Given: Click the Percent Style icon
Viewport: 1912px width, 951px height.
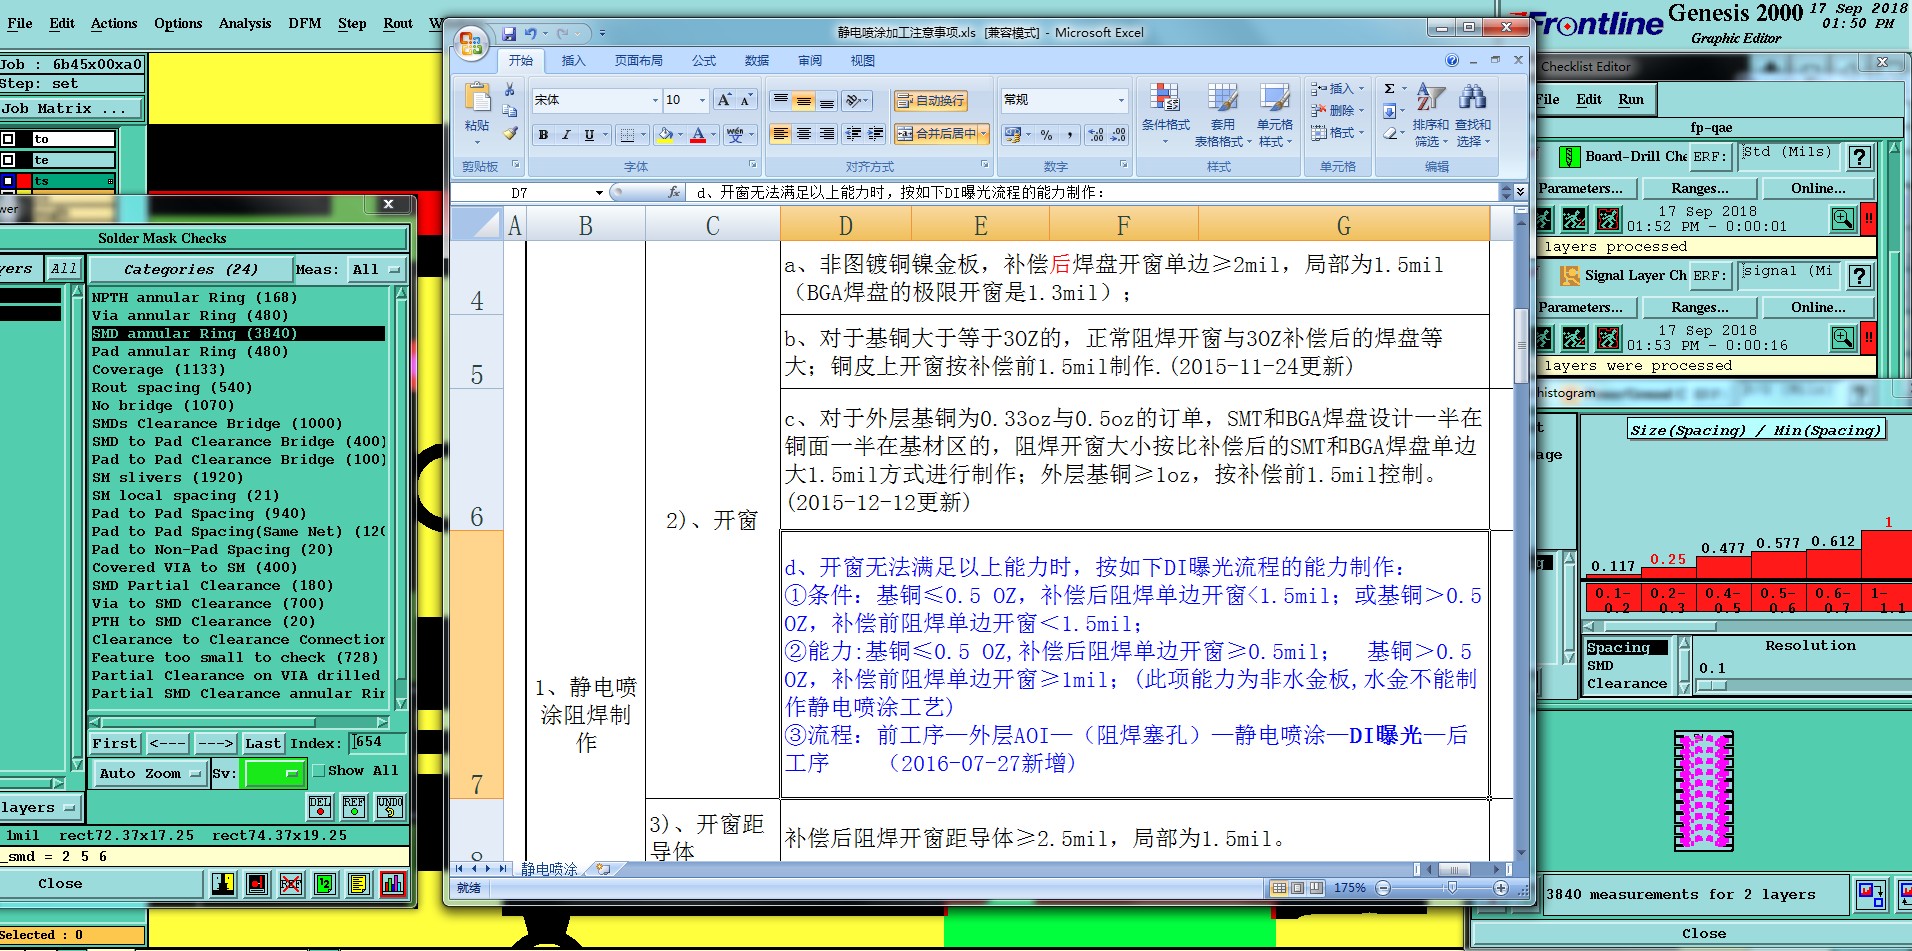Looking at the screenshot, I should (x=1046, y=135).
